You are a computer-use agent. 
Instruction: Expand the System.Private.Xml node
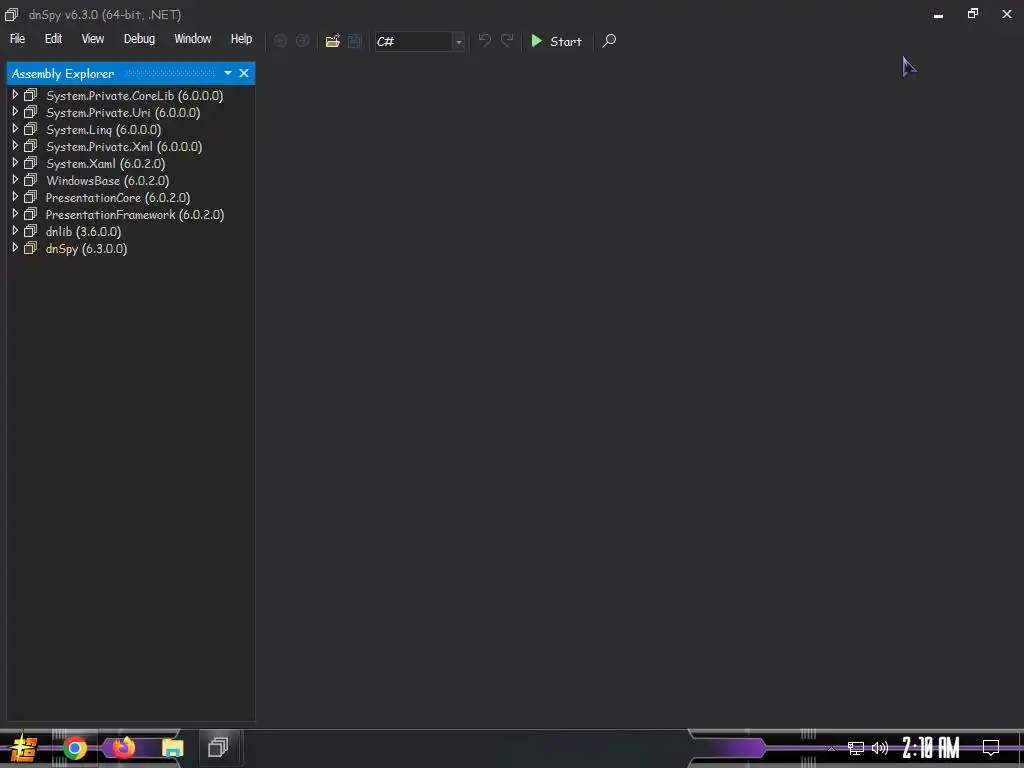[x=15, y=146]
